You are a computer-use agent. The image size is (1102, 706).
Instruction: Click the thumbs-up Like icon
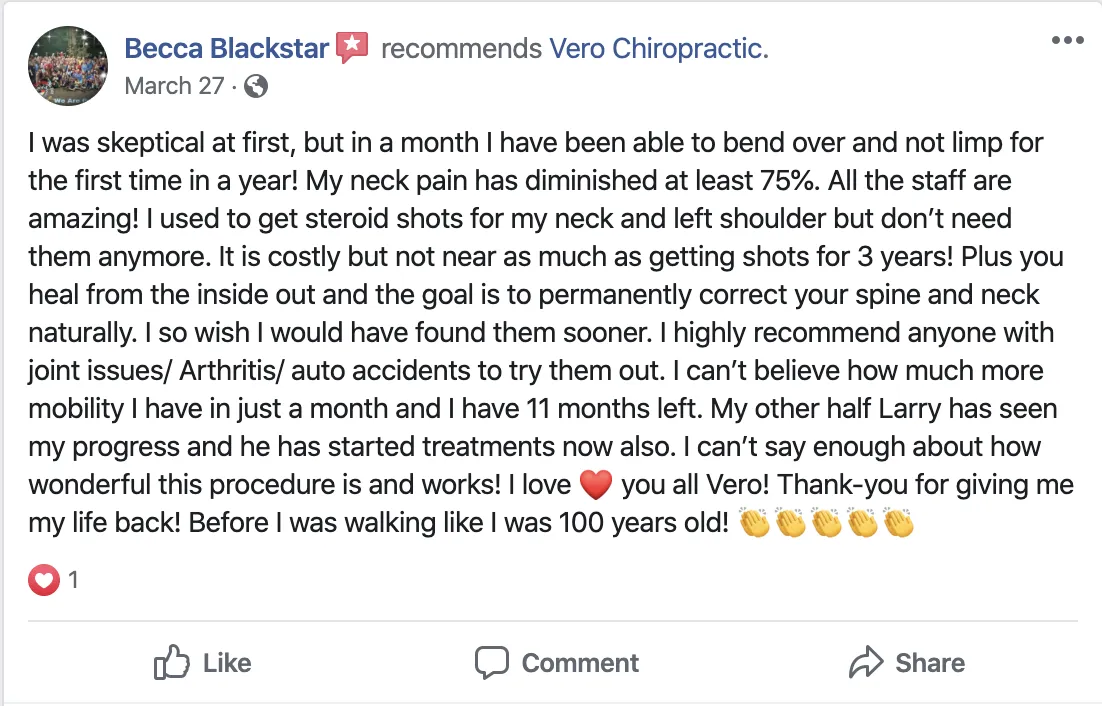coord(172,663)
